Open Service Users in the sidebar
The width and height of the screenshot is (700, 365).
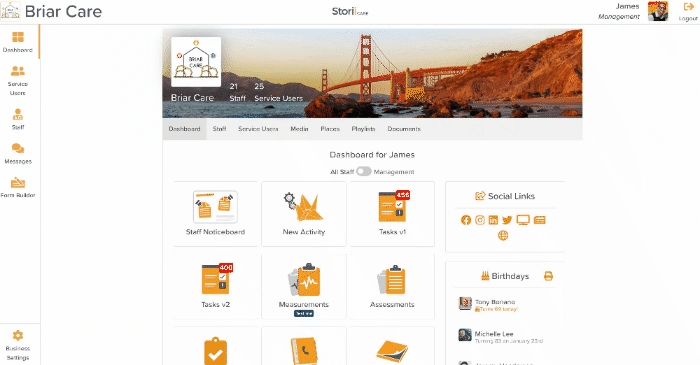pyautogui.click(x=18, y=81)
